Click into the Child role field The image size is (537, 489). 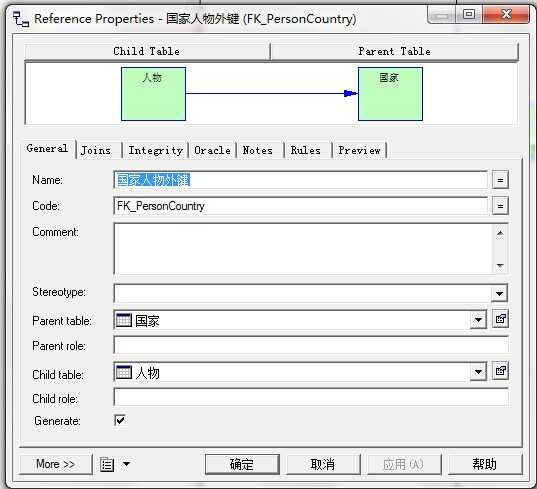coord(311,398)
